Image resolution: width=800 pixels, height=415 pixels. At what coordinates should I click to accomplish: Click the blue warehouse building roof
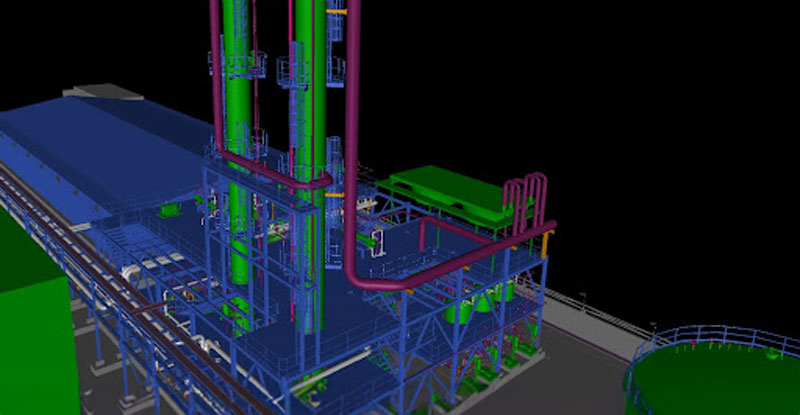[x=110, y=140]
